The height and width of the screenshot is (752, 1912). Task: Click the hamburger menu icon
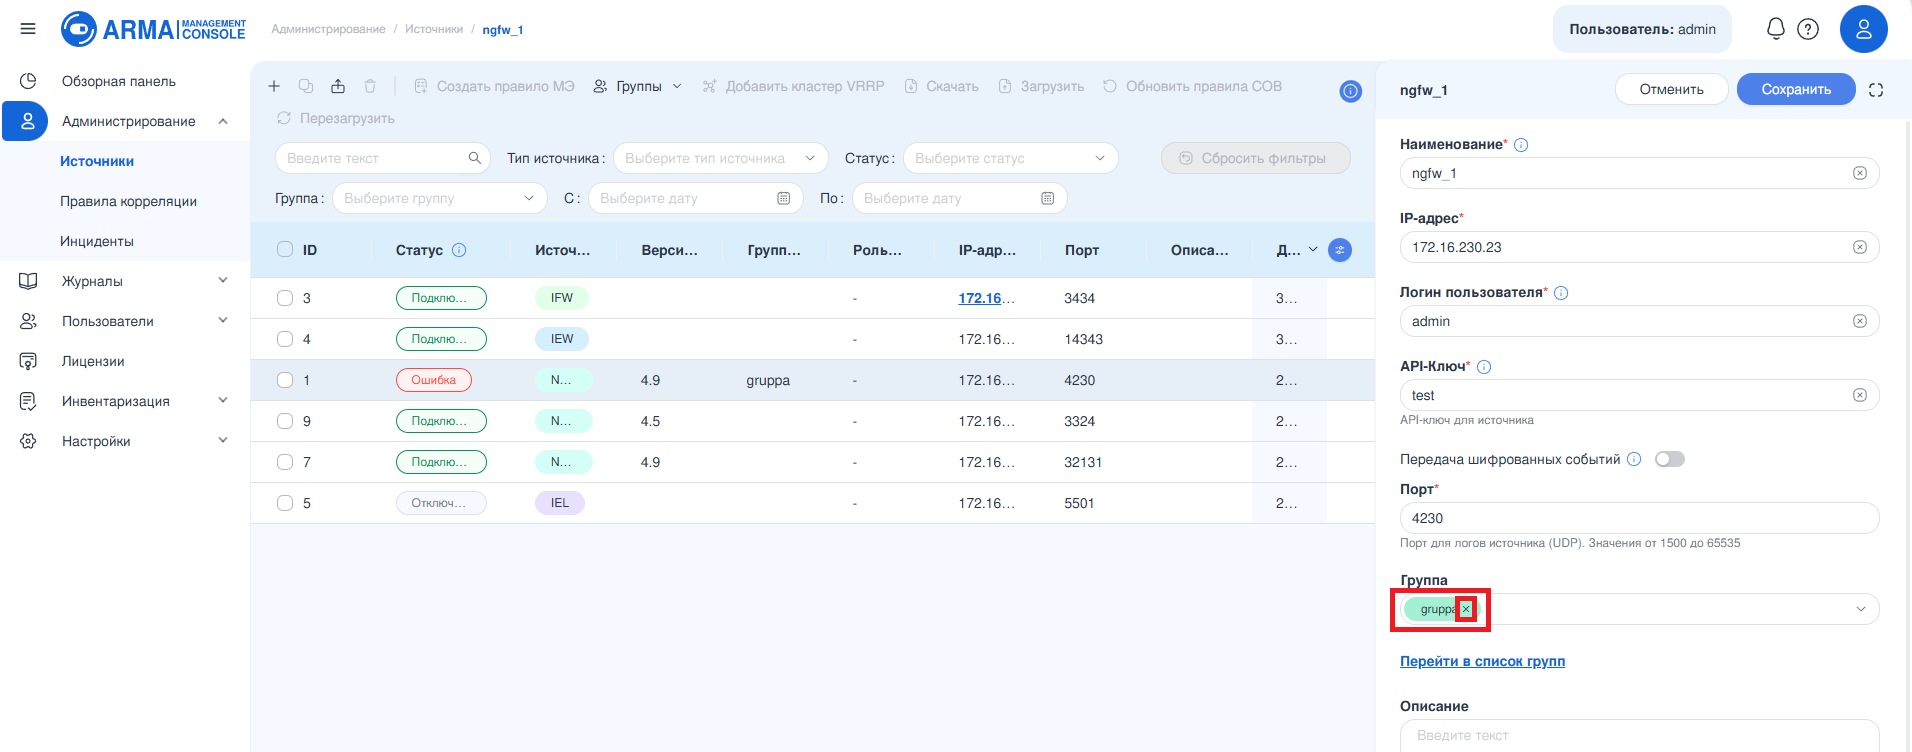click(x=28, y=29)
